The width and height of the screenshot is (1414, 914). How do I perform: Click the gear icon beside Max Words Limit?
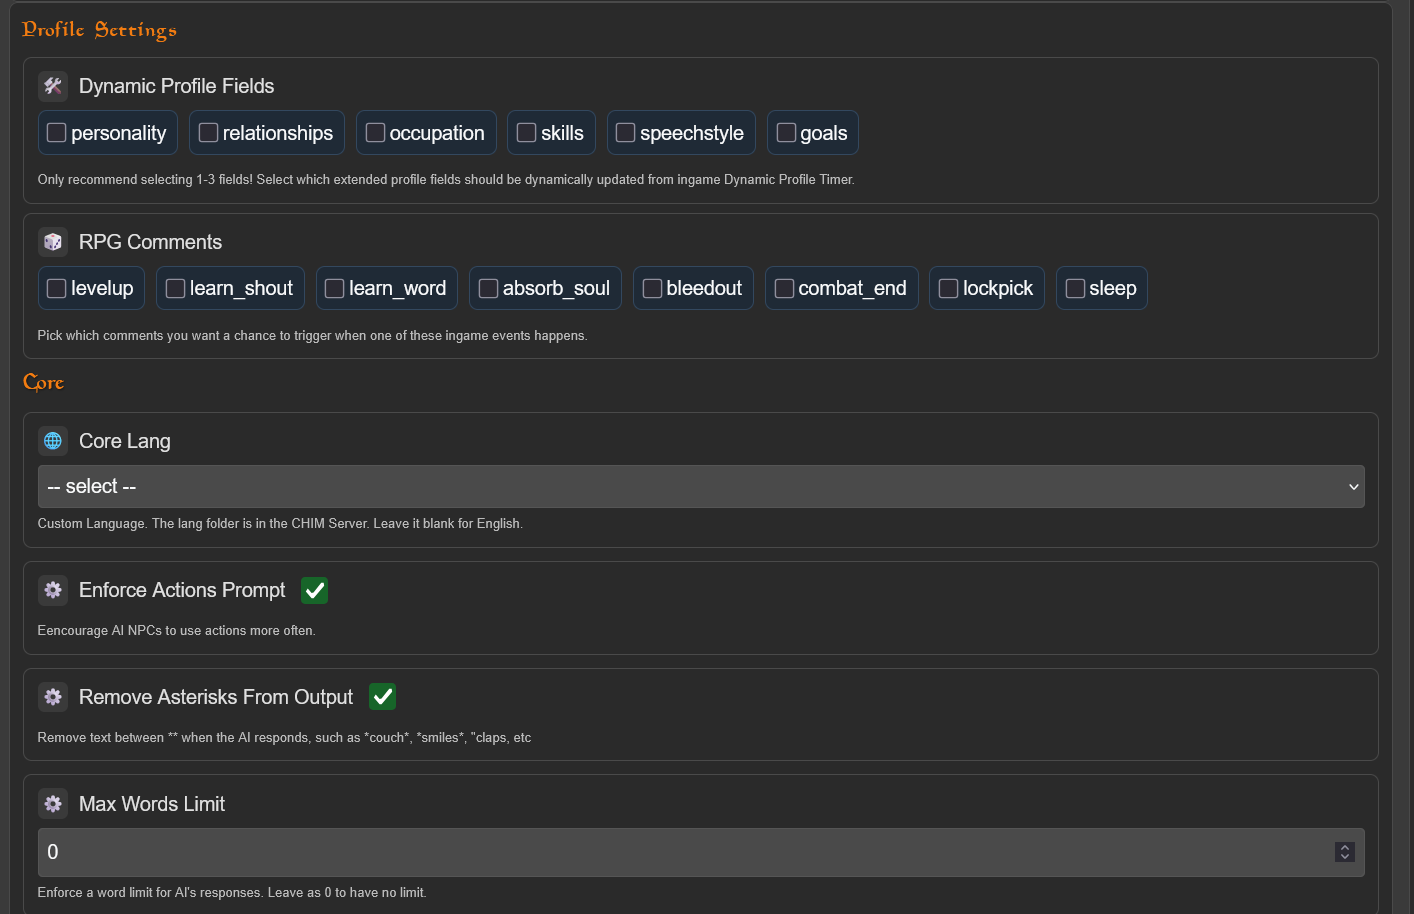click(53, 804)
